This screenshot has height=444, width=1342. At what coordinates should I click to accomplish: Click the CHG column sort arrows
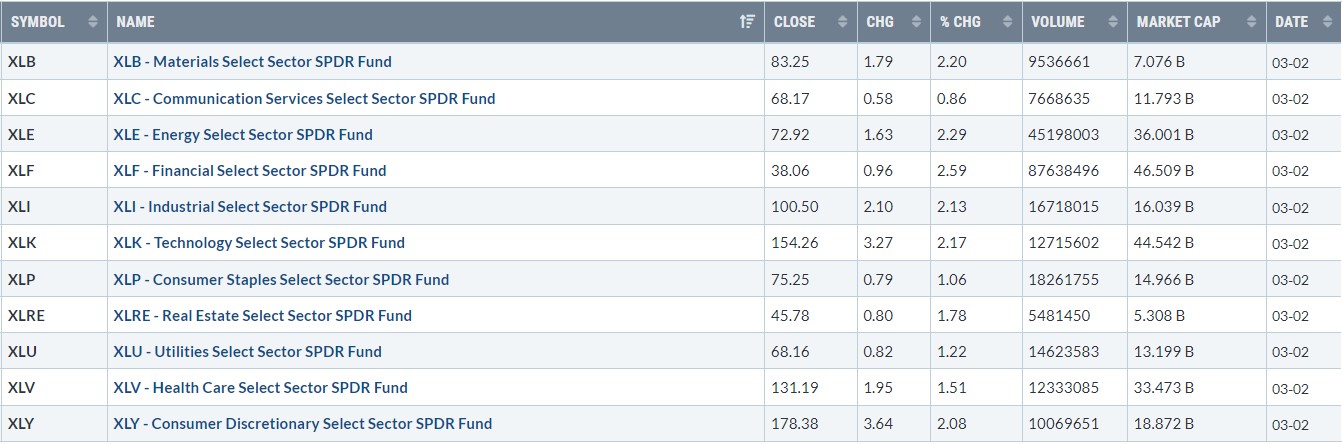[x=915, y=22]
